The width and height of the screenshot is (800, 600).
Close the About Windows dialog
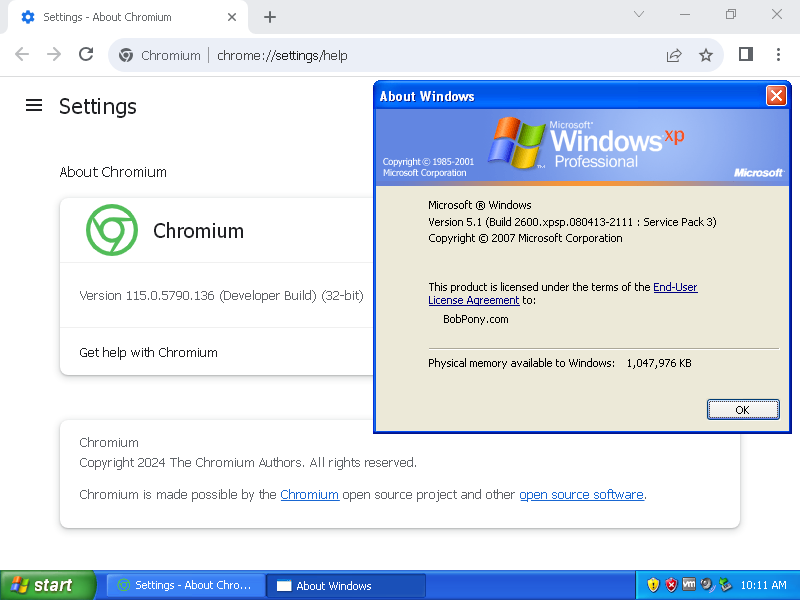pos(776,95)
